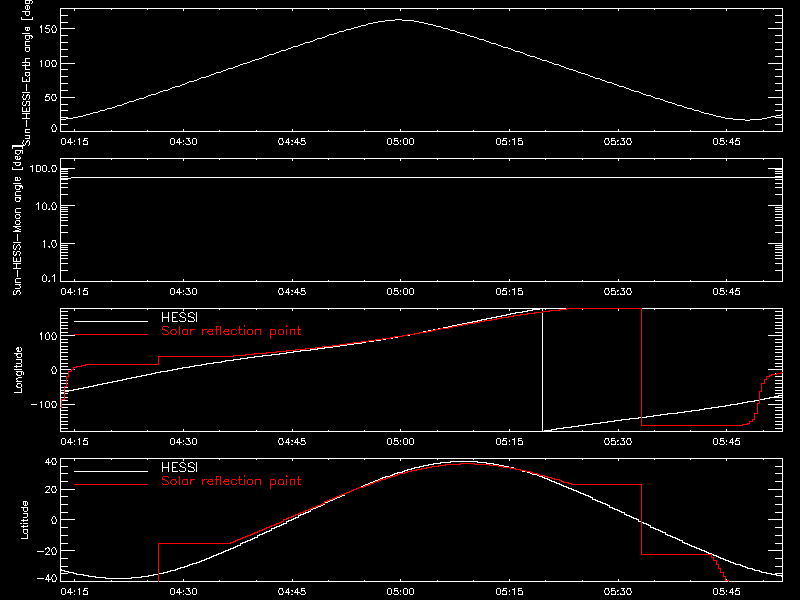Screen dimensions: 800x600
Task: Click '04:15' time label under Latitude plot
Action: [x=74, y=592]
